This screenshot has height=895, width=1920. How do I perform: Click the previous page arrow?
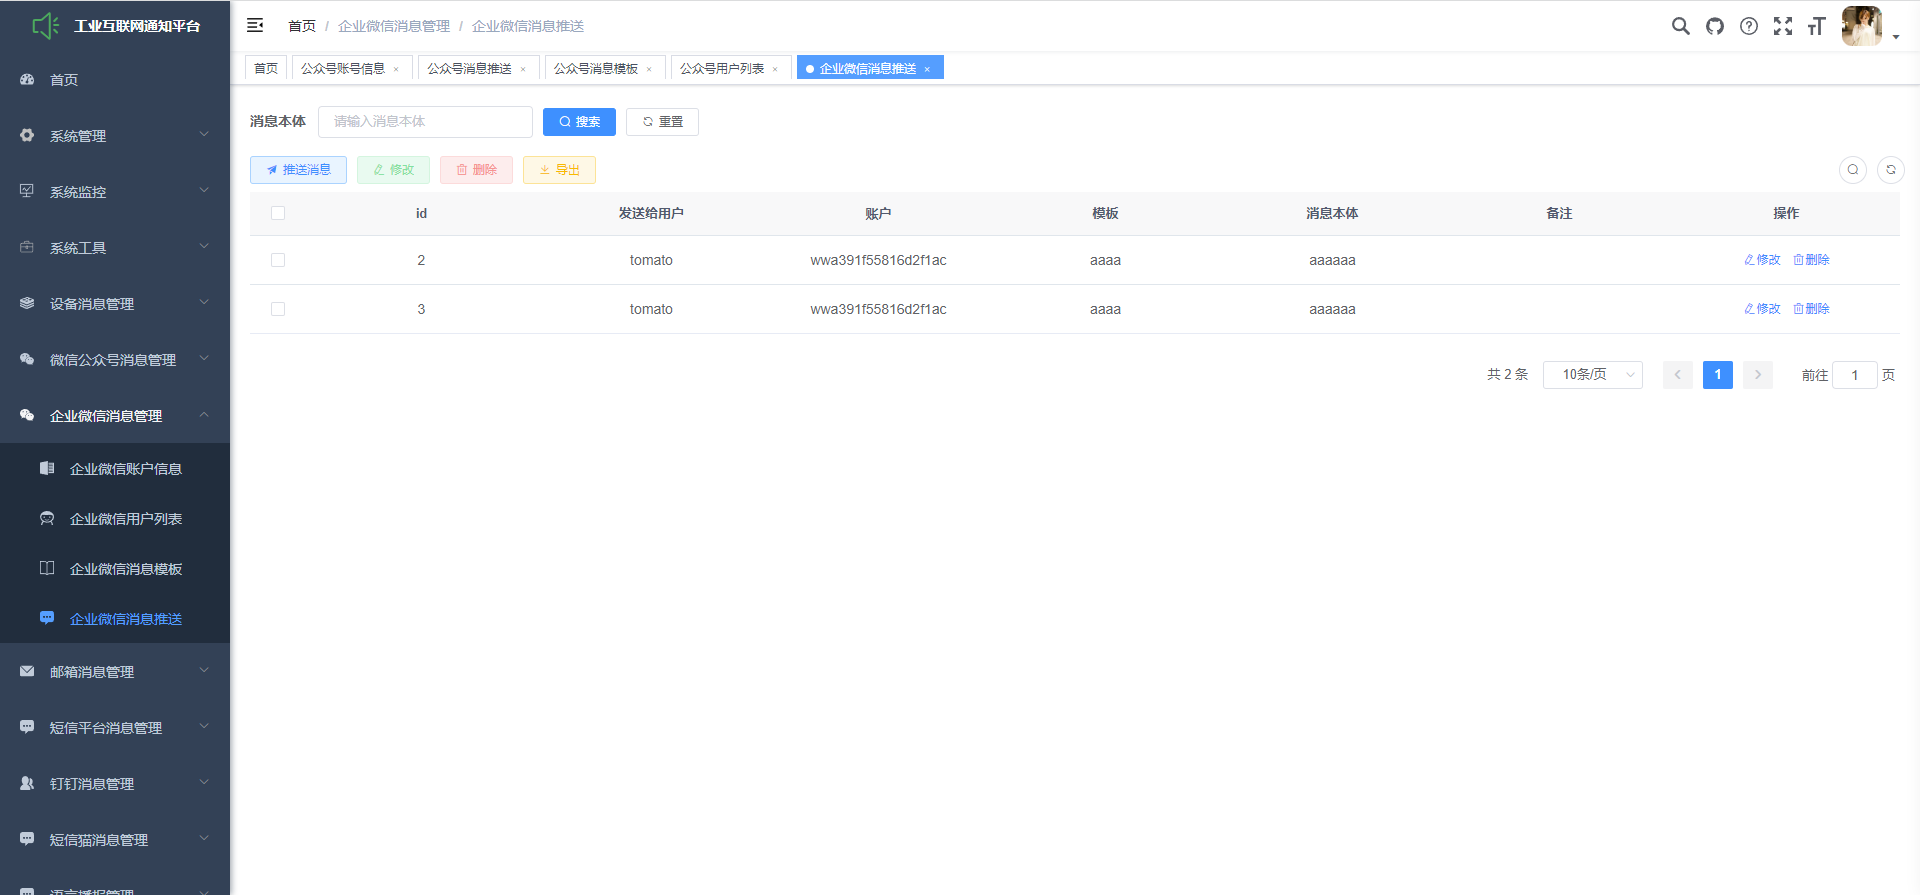(1678, 375)
